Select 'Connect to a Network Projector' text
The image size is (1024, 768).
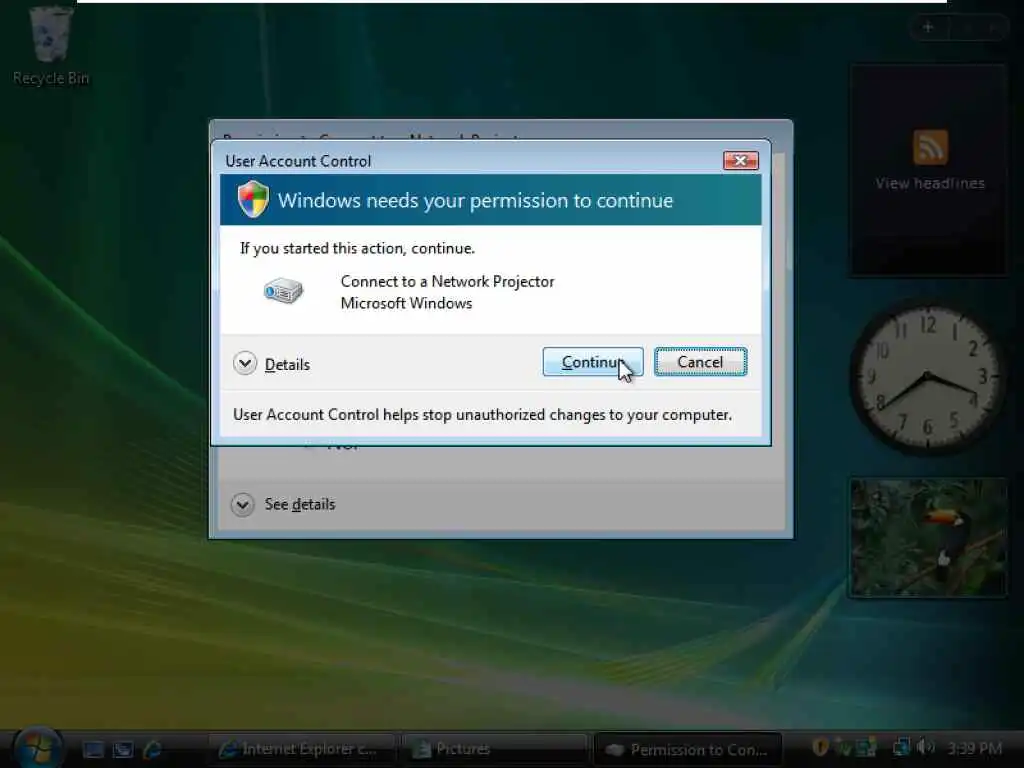coord(447,281)
